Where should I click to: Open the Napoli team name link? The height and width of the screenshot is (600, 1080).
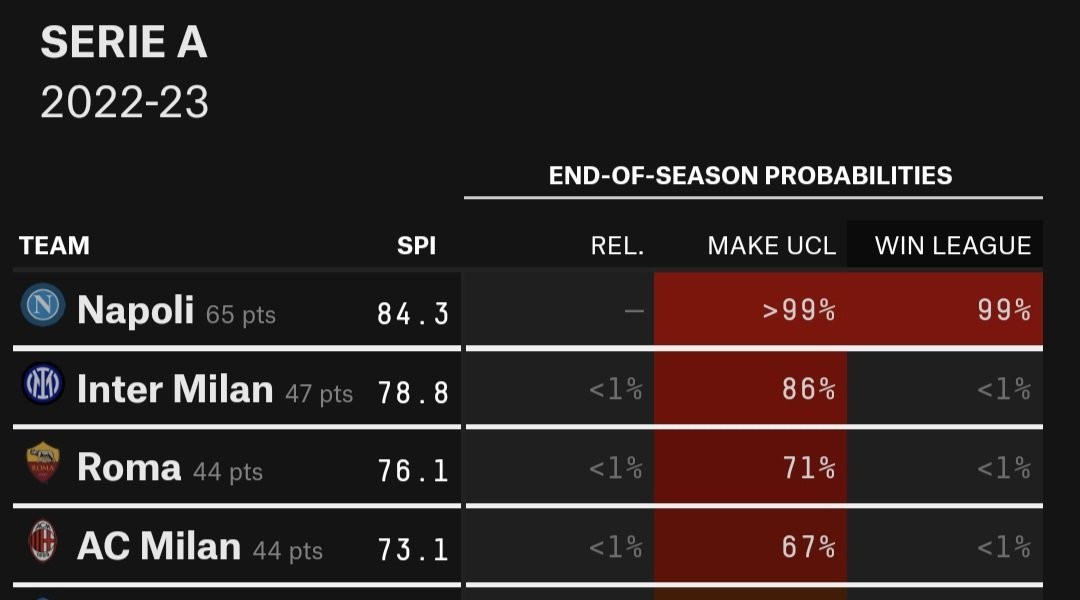click(135, 310)
